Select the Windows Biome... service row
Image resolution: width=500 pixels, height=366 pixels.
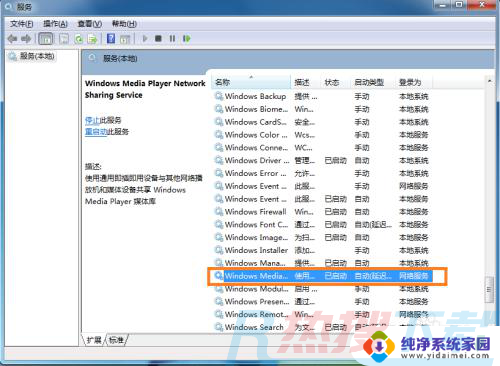coord(322,109)
